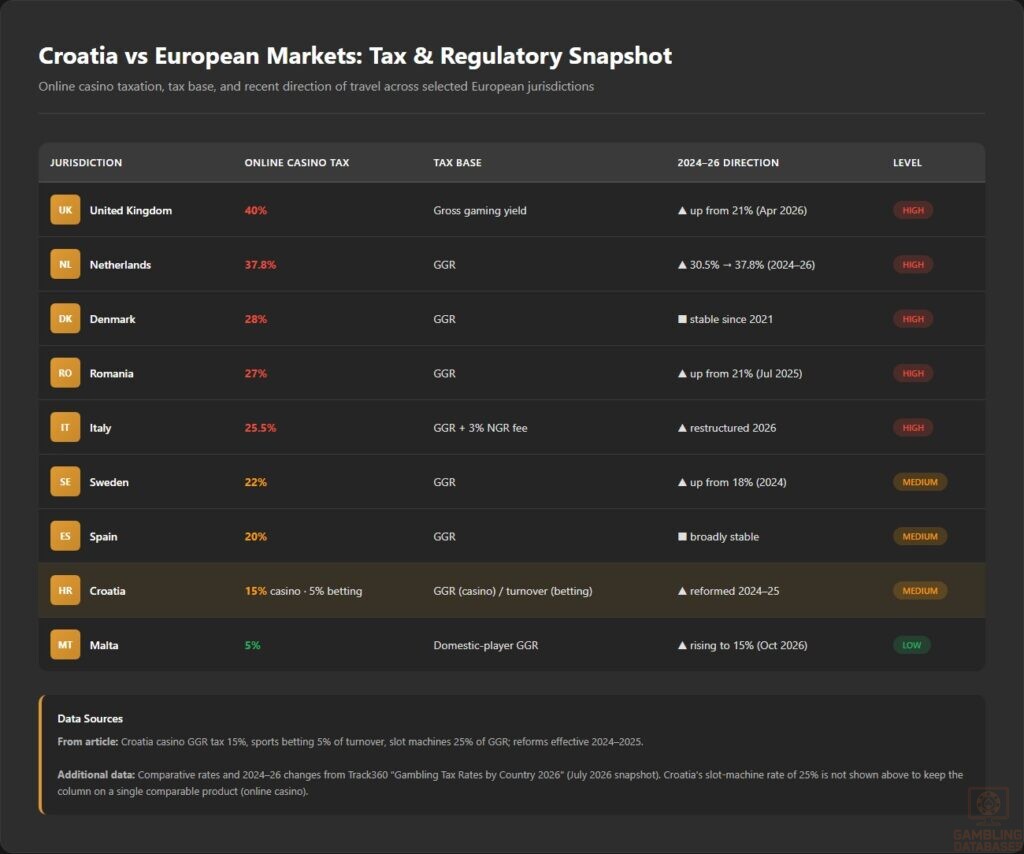
Task: Click 'up from 21% (Apr 2026)' direction cell
Action: pos(742,210)
